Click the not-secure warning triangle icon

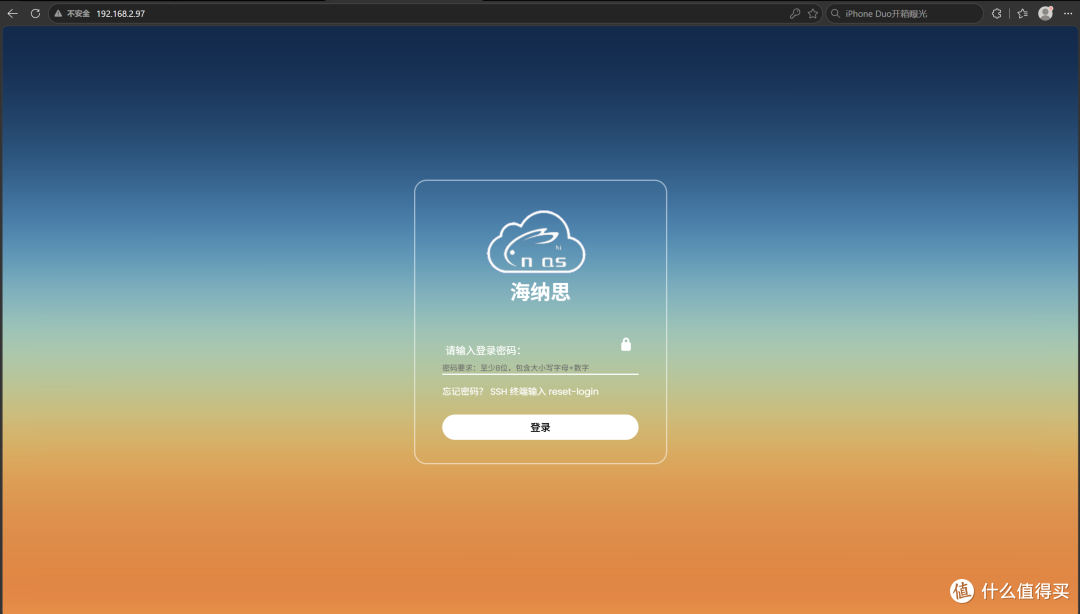[58, 13]
